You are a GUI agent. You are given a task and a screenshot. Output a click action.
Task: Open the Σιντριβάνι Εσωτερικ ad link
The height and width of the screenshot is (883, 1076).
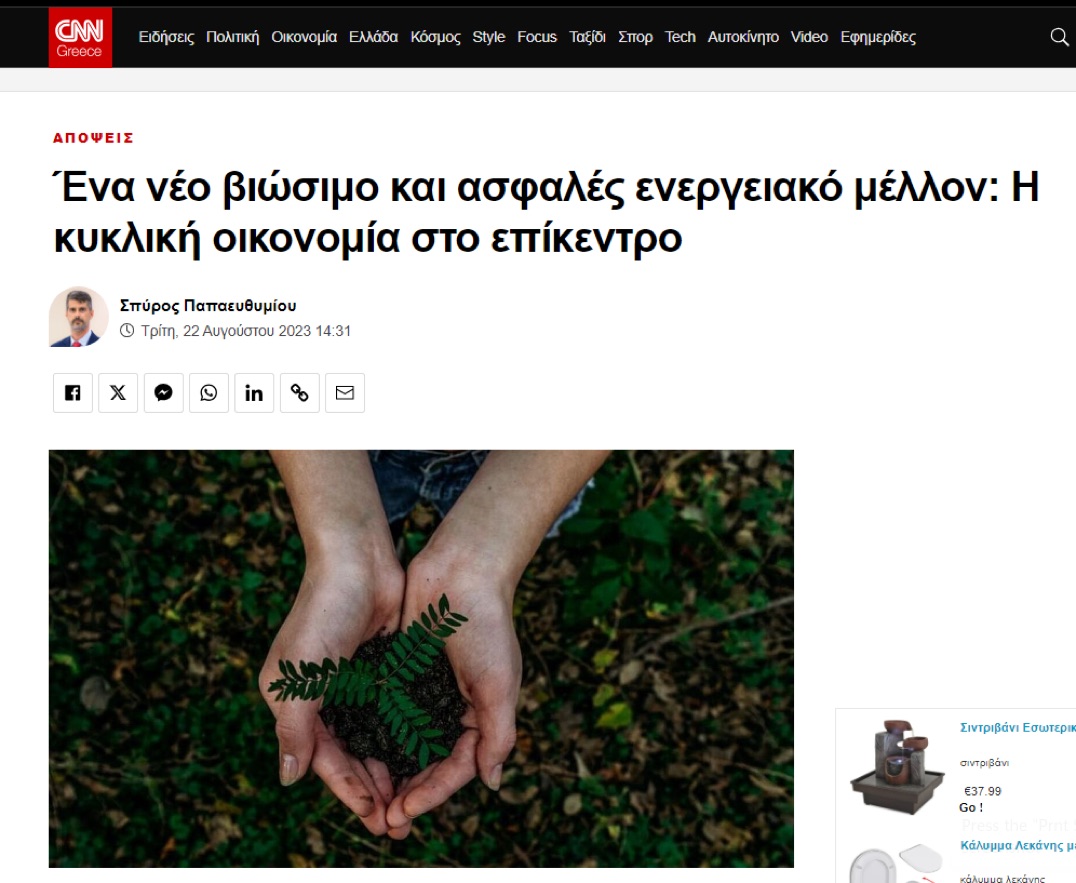point(1017,727)
